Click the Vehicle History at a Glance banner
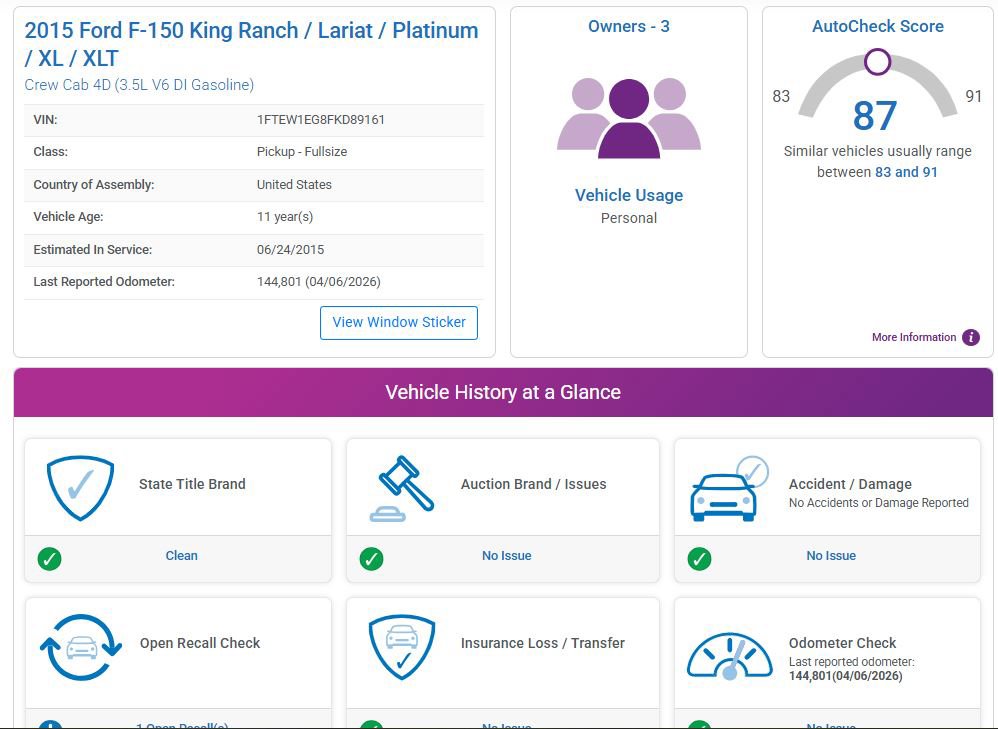 503,392
